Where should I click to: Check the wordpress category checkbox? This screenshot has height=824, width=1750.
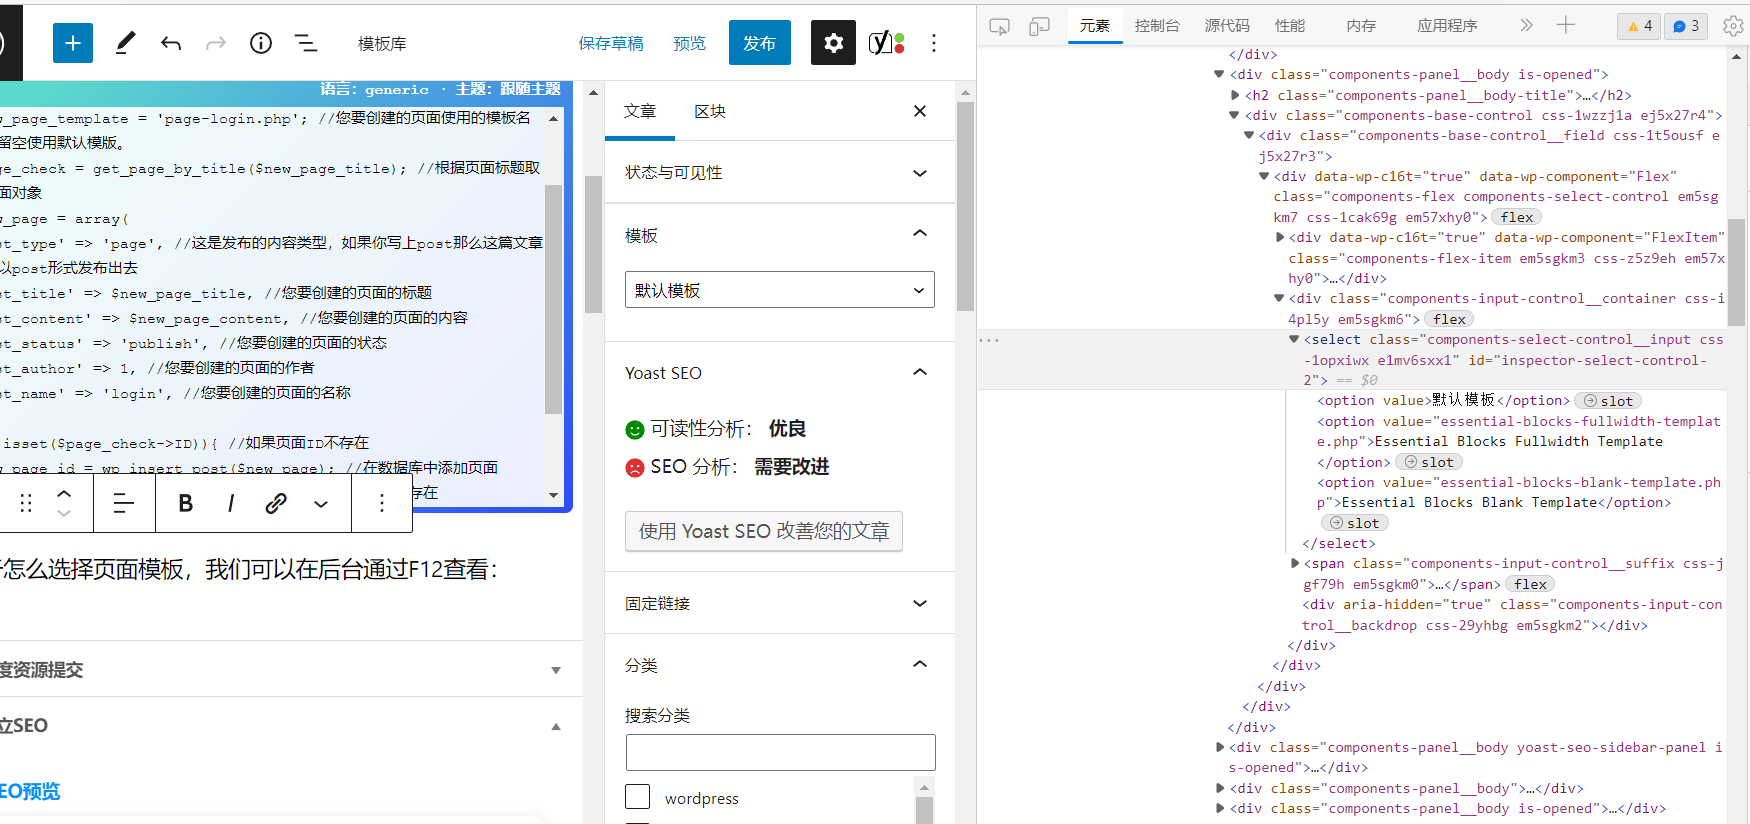pos(638,797)
